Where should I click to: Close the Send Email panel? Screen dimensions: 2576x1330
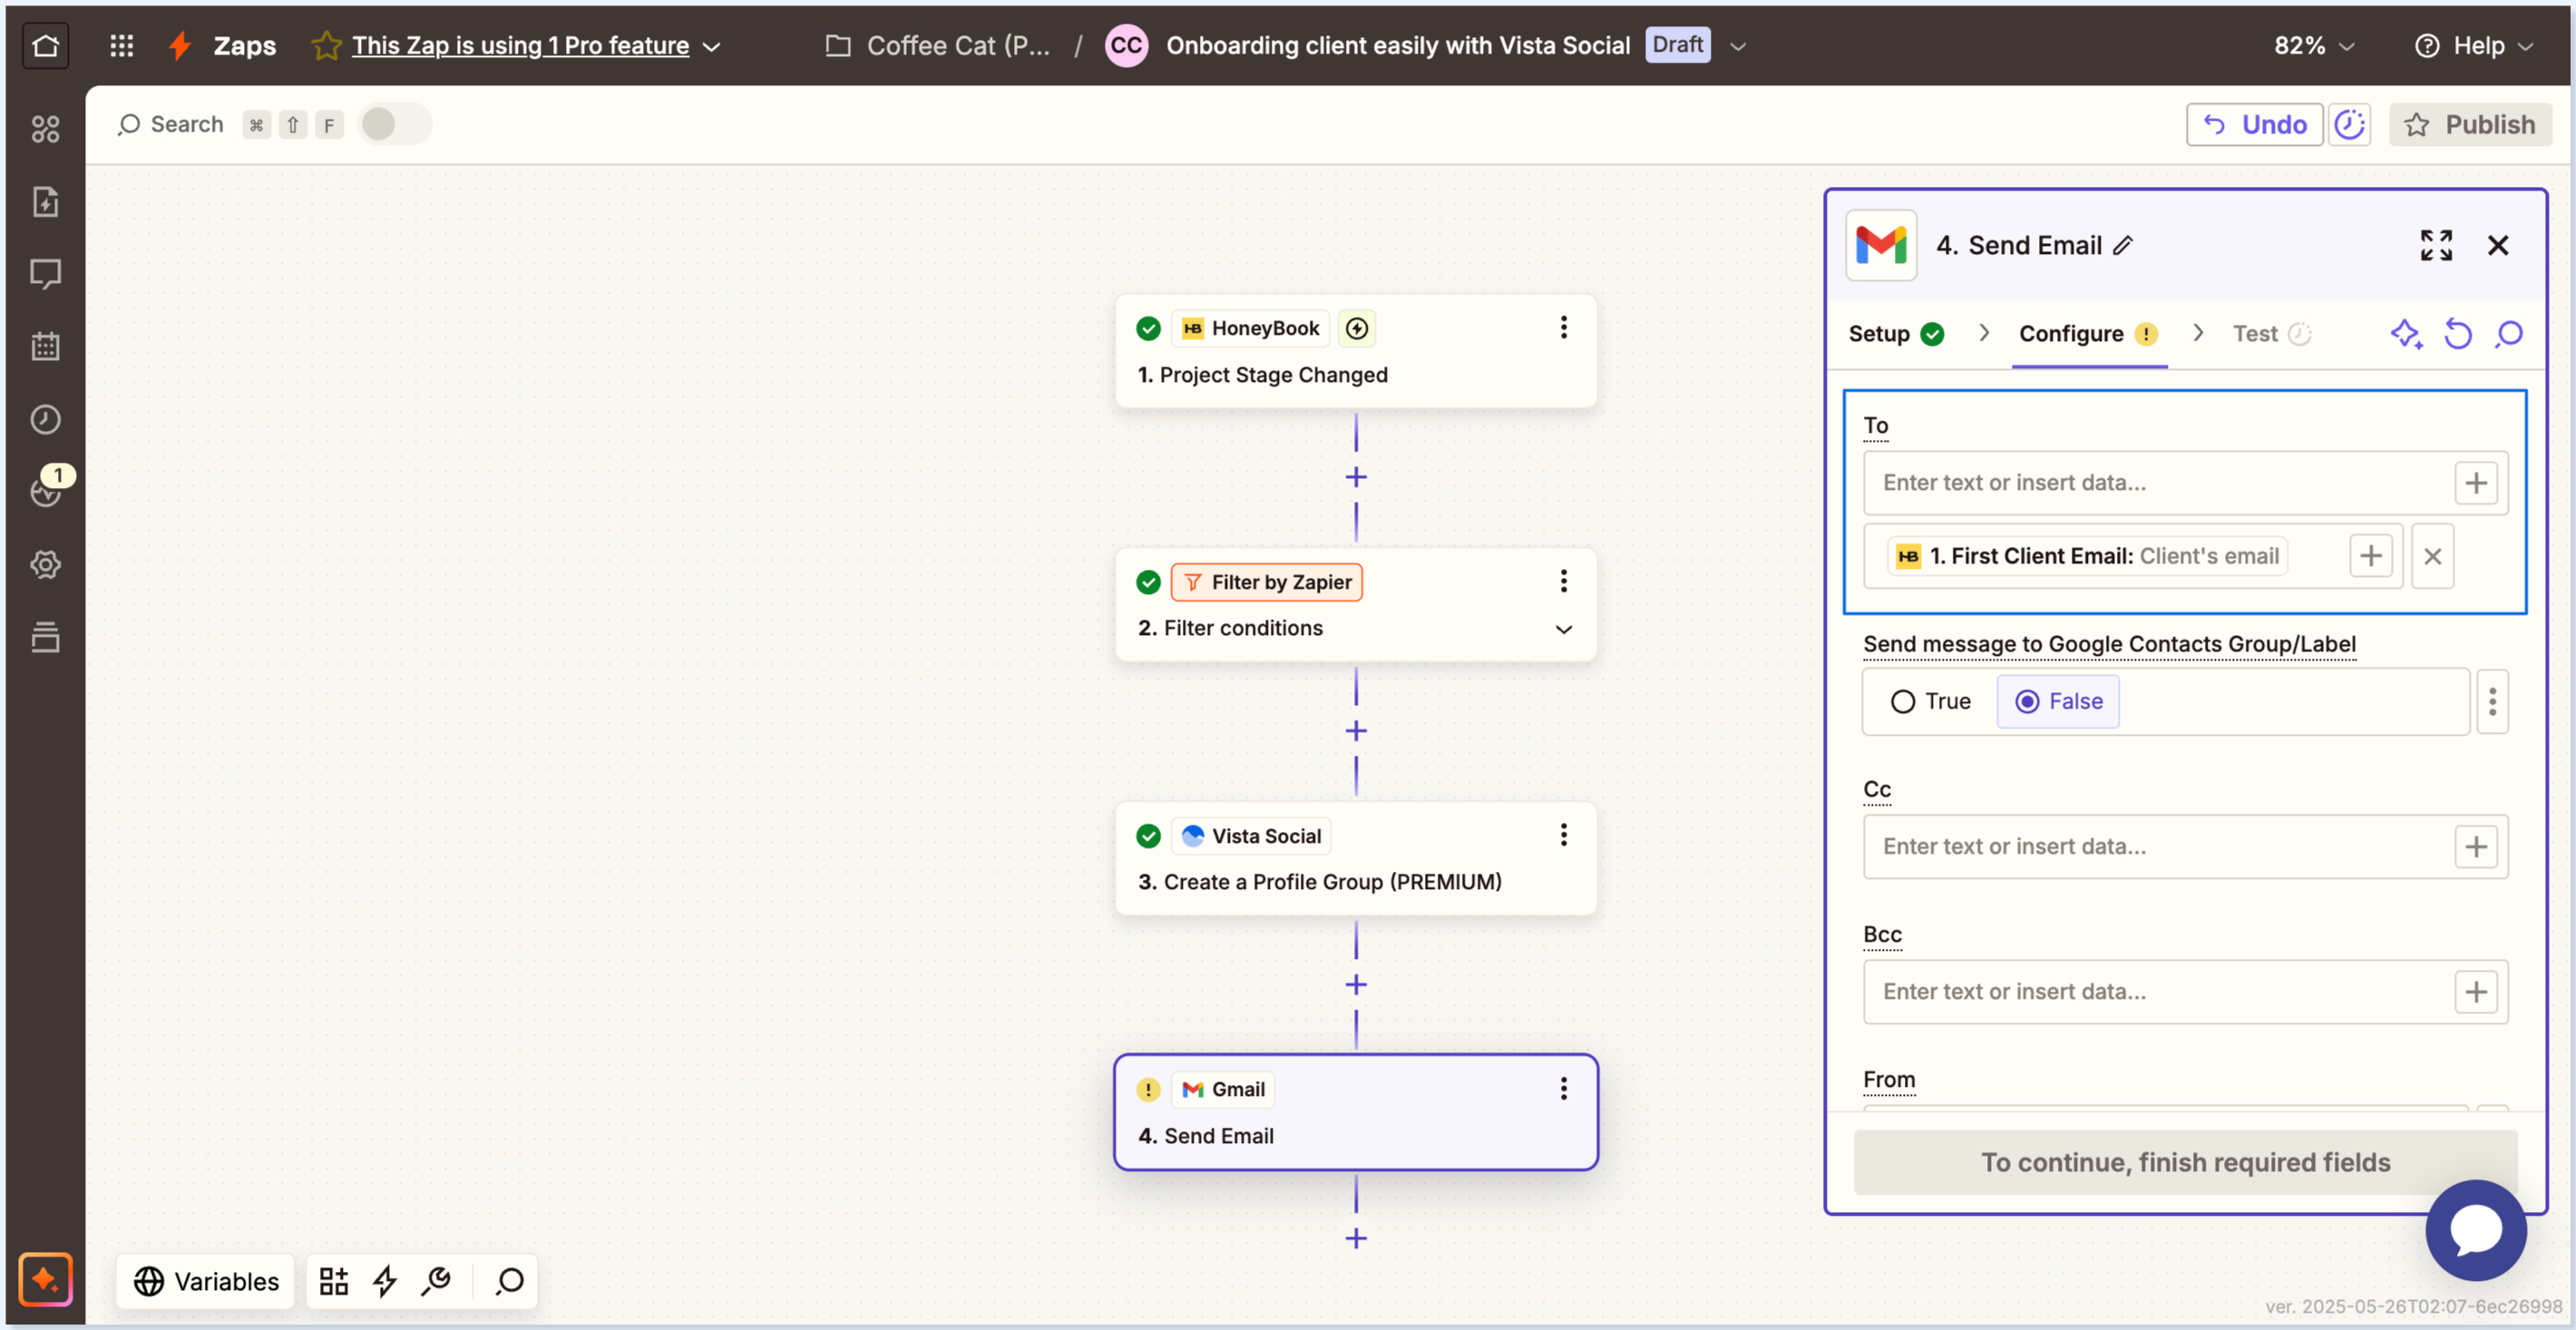coord(2497,246)
